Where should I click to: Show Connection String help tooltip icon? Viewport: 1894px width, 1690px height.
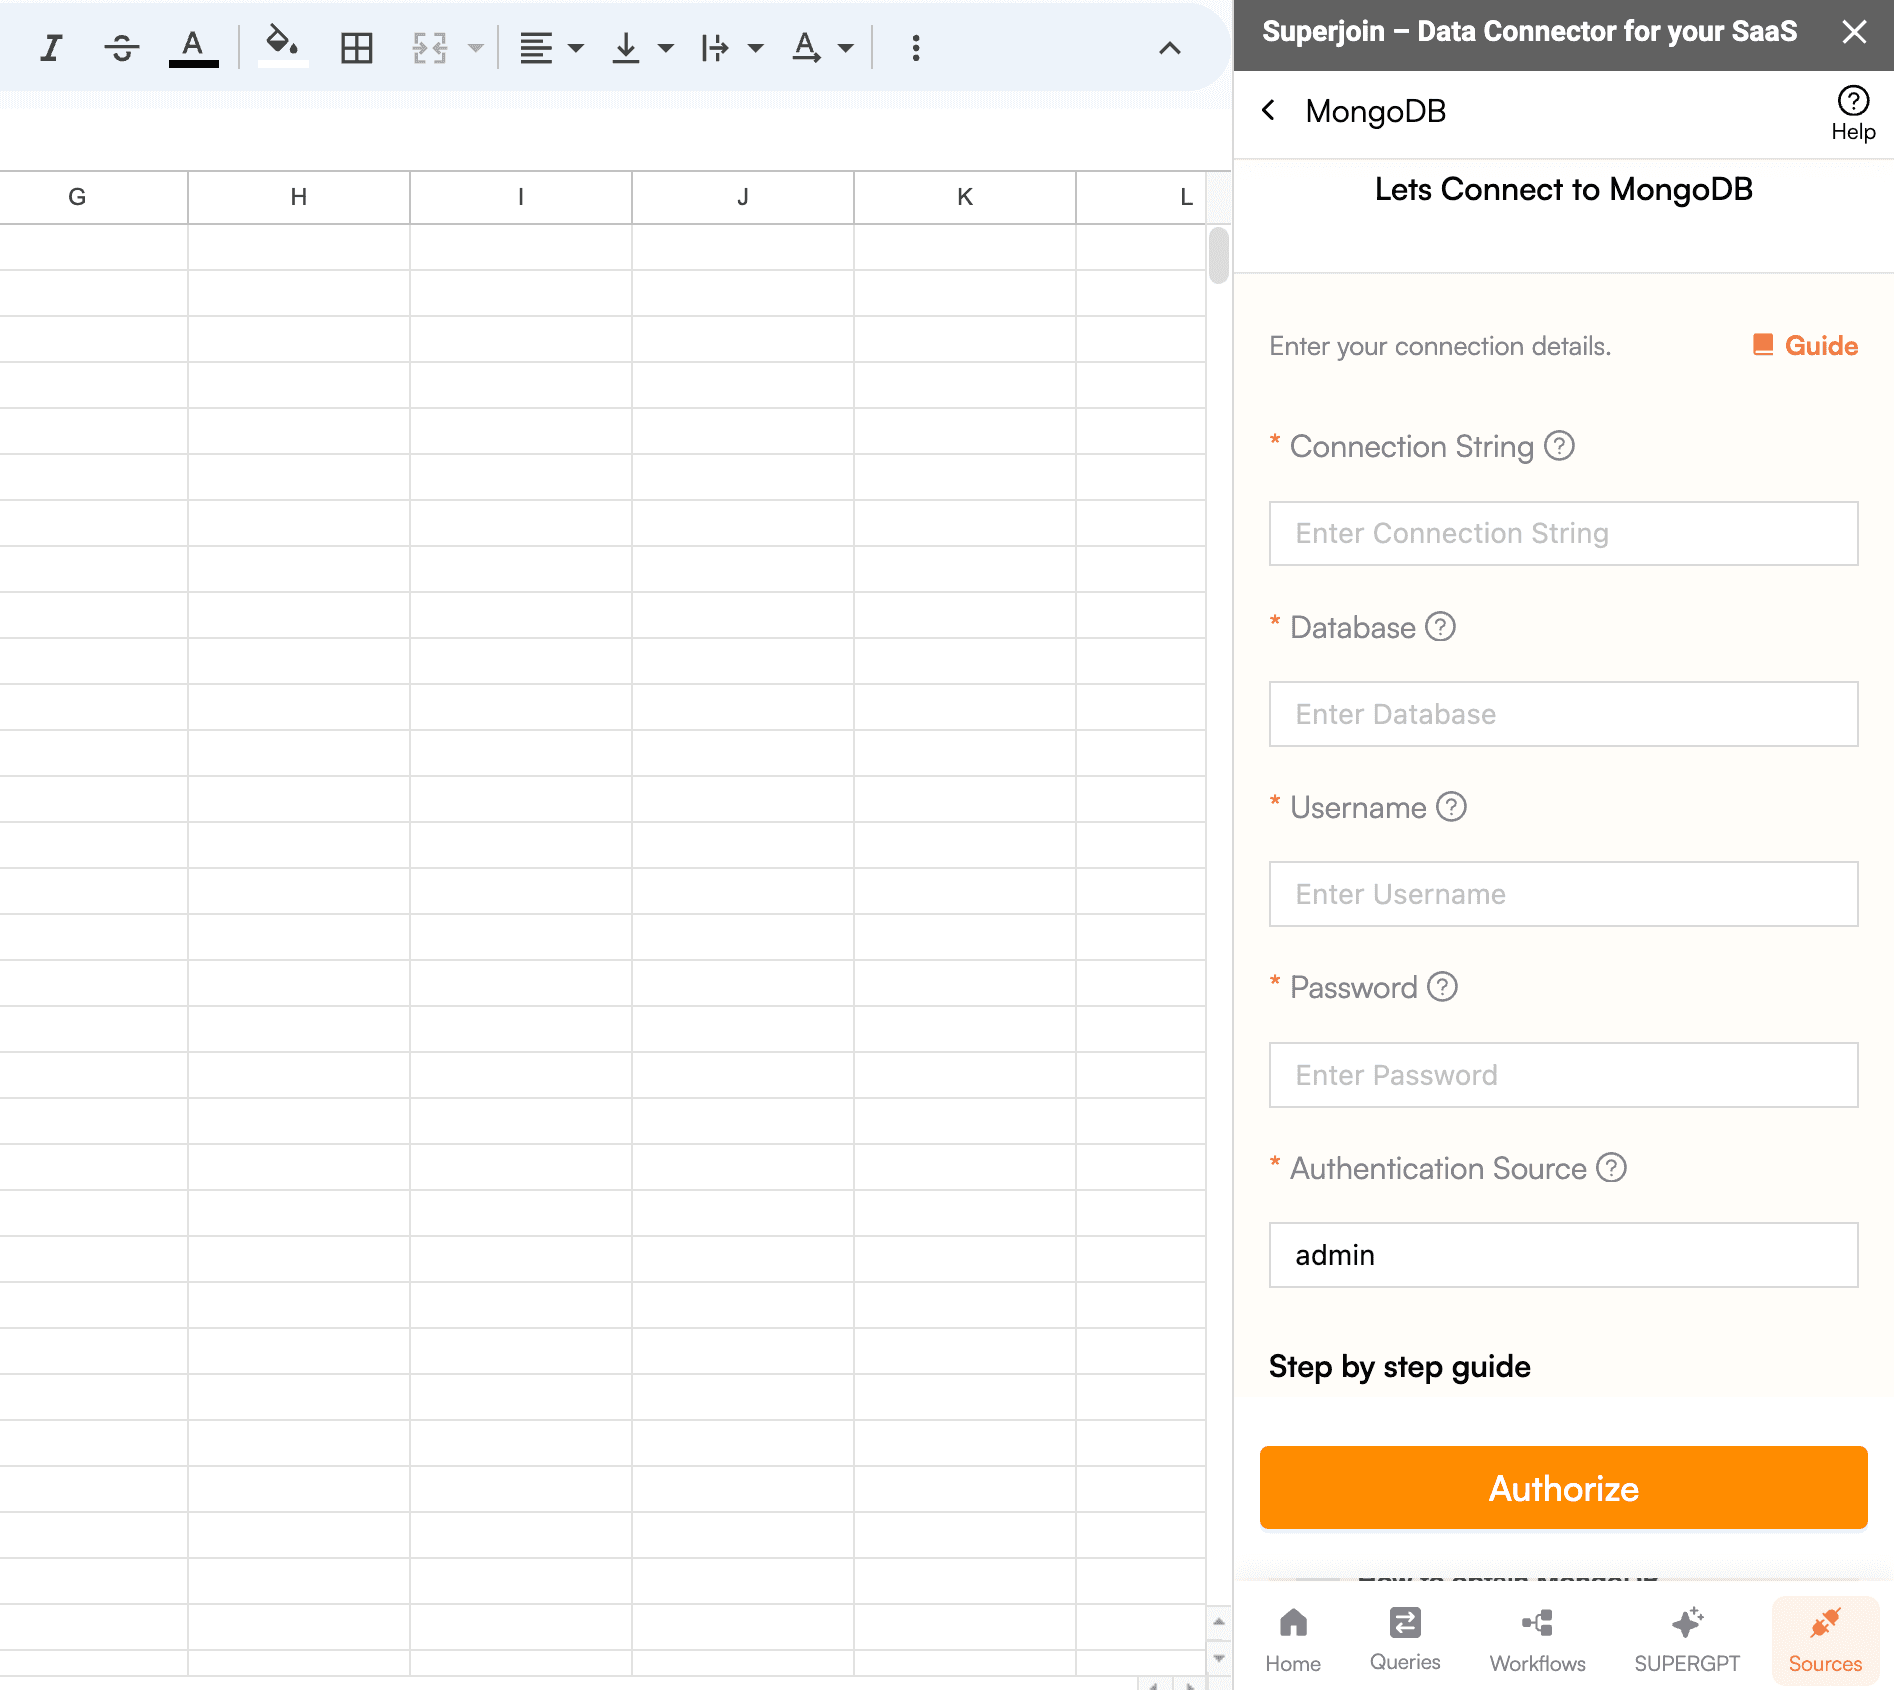[x=1559, y=445]
